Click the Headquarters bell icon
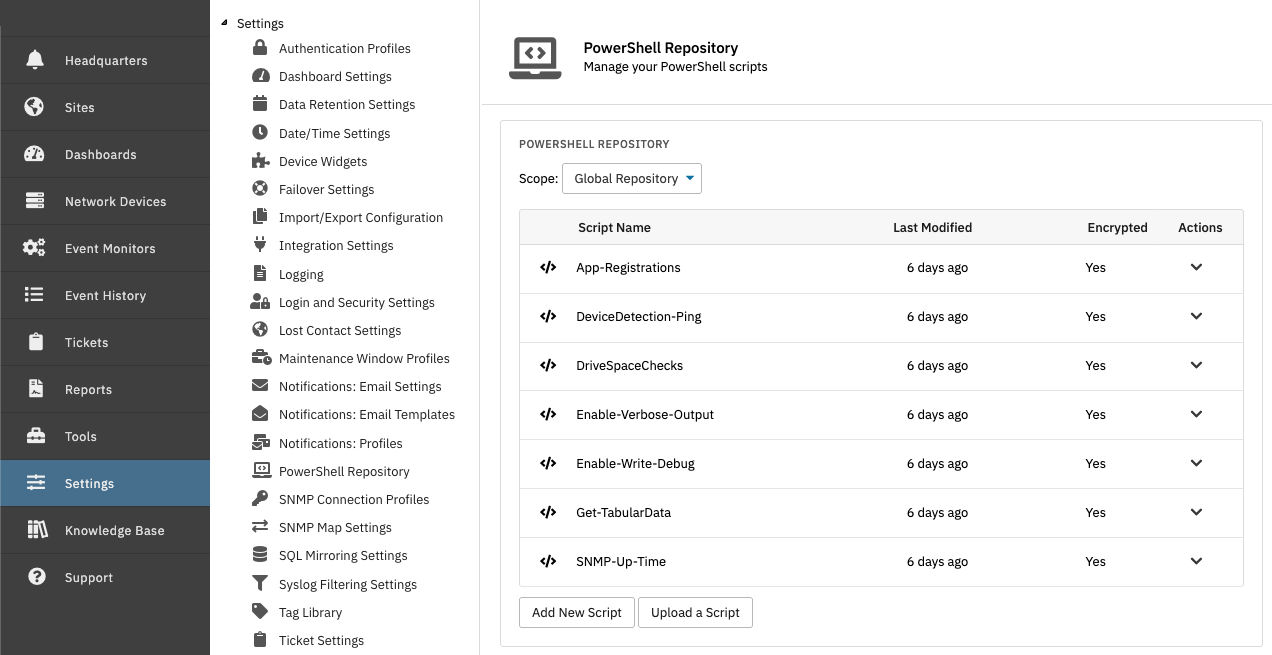This screenshot has width=1272, height=655. pyautogui.click(x=35, y=60)
